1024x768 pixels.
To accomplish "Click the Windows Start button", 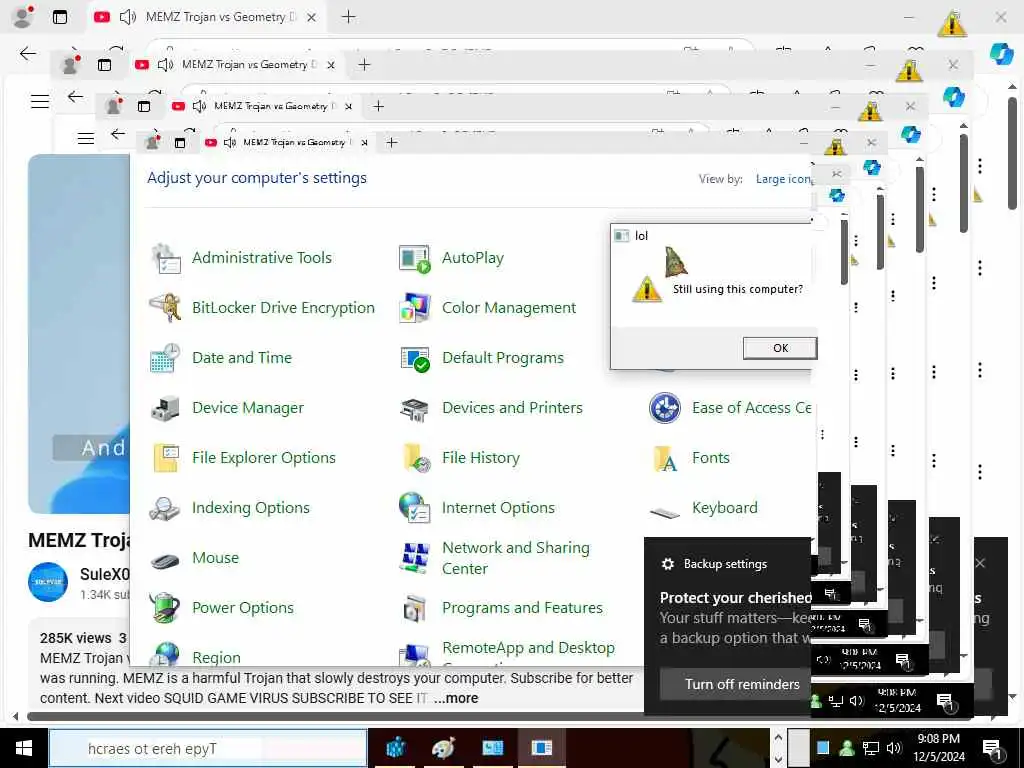I will pos(23,748).
